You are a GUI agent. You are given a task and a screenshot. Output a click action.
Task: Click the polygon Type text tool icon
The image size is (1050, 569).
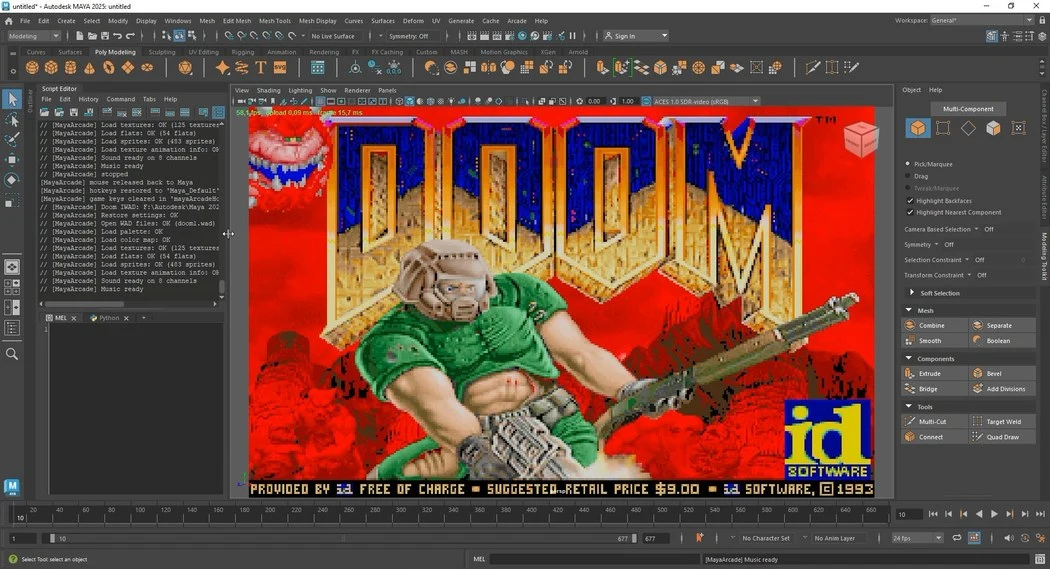click(260, 68)
